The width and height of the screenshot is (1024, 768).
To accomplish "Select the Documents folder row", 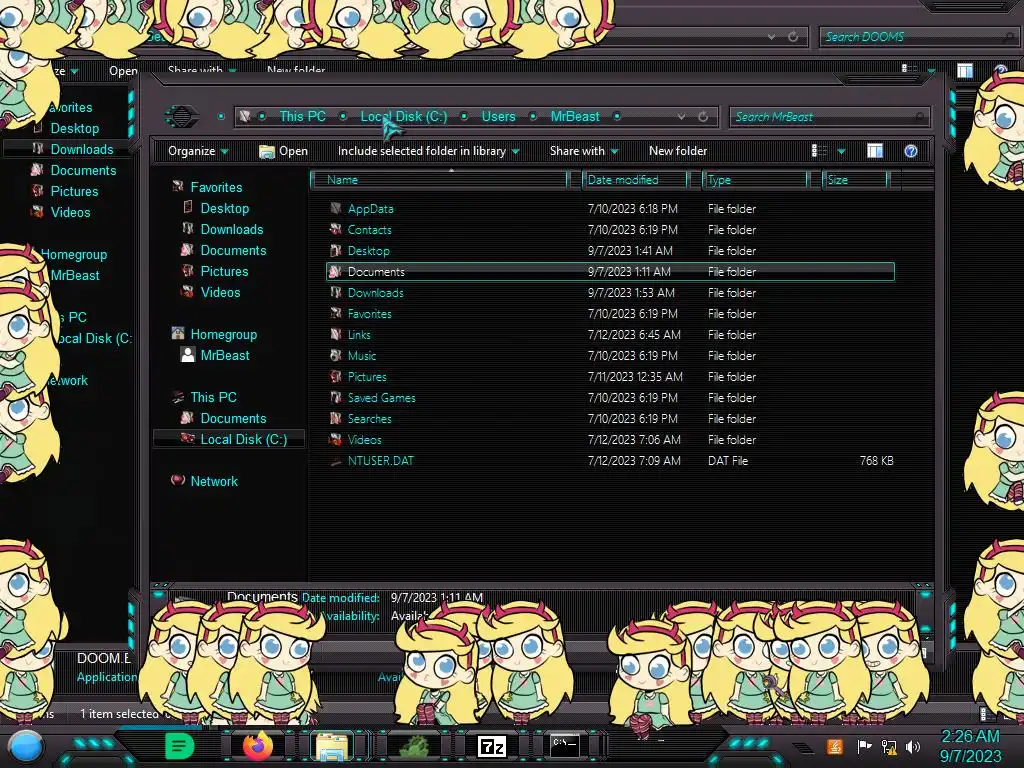I will tap(610, 272).
